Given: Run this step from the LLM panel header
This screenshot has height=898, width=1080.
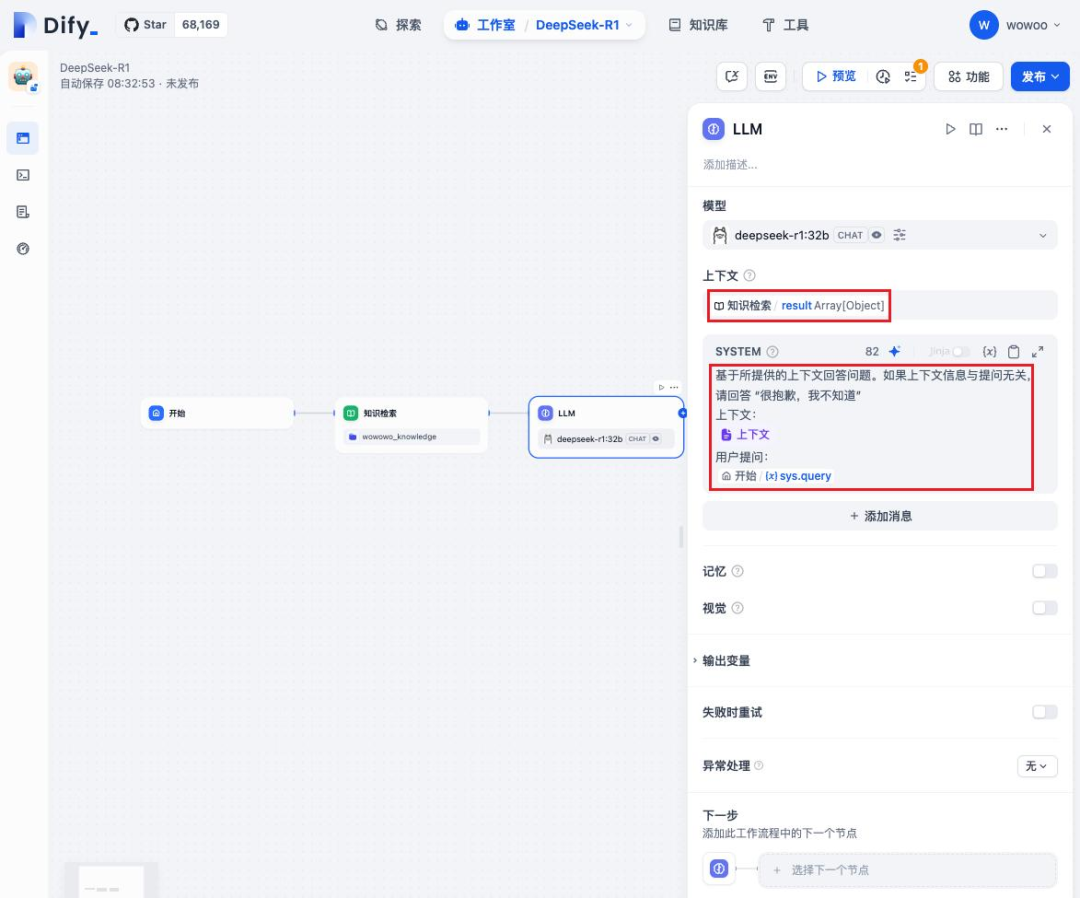Looking at the screenshot, I should coord(950,129).
